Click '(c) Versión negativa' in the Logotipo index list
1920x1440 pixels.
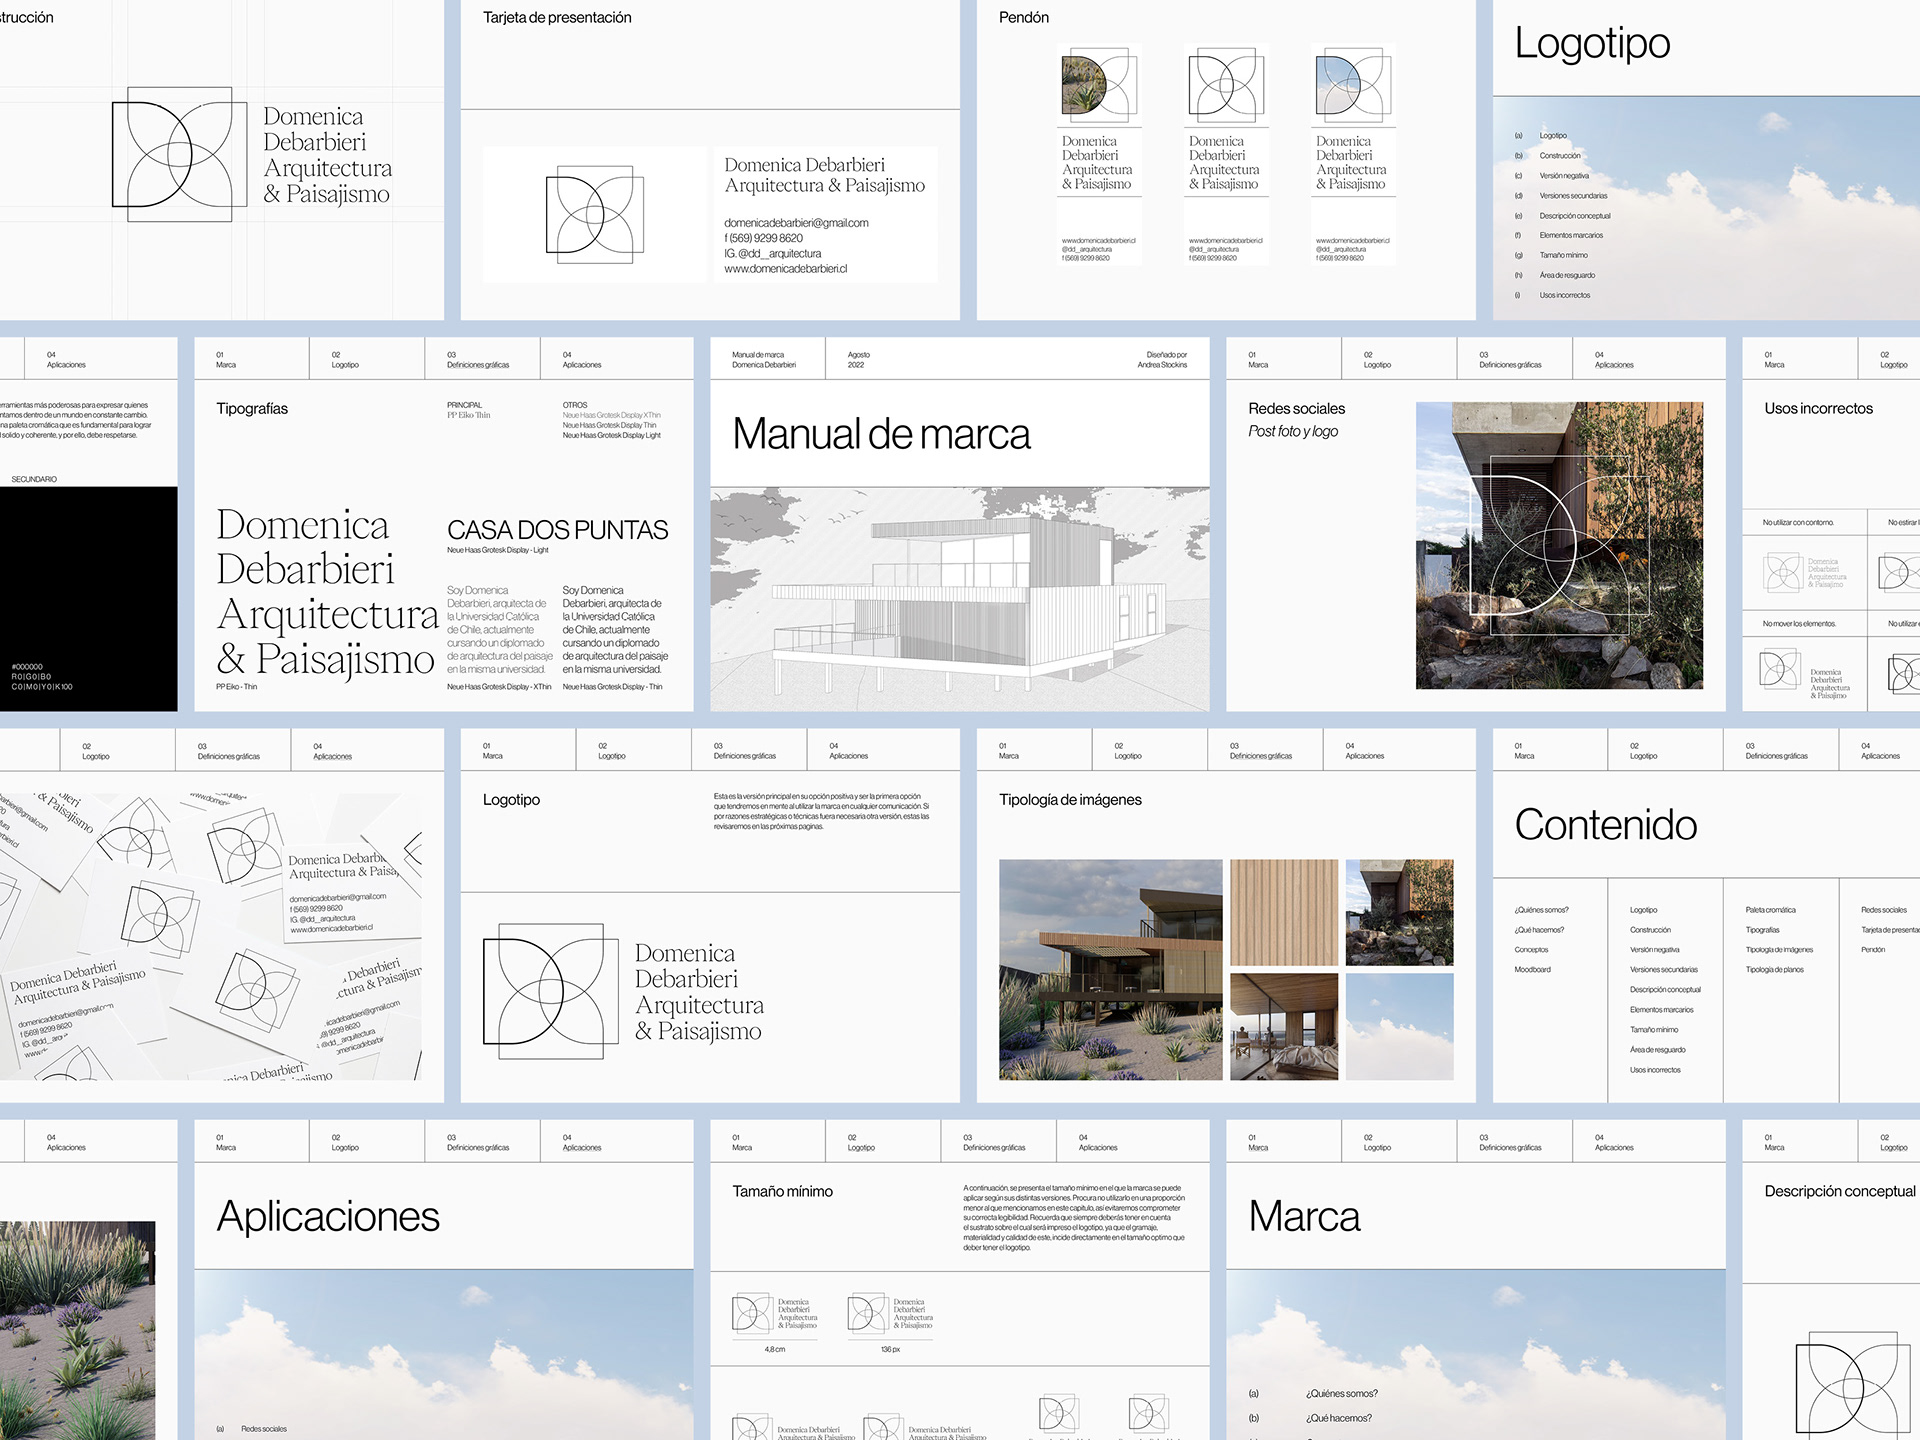pos(1552,176)
